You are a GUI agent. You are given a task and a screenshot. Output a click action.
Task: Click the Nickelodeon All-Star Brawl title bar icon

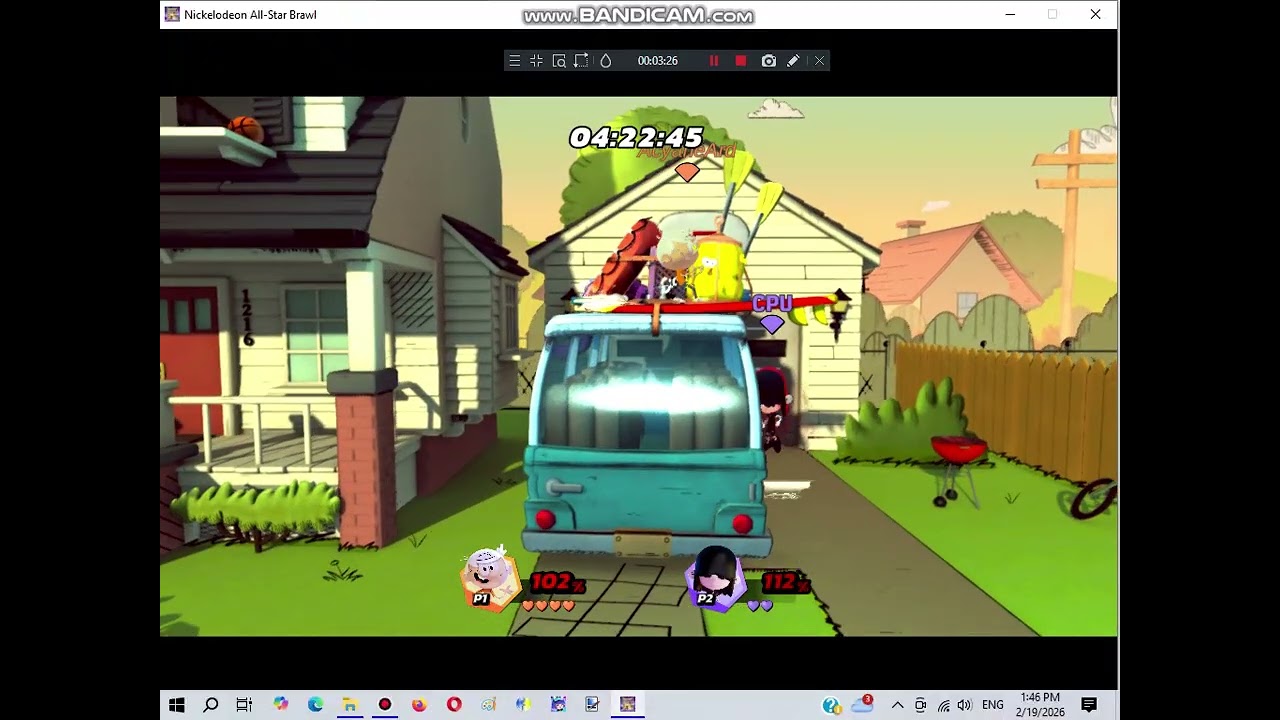tap(172, 14)
